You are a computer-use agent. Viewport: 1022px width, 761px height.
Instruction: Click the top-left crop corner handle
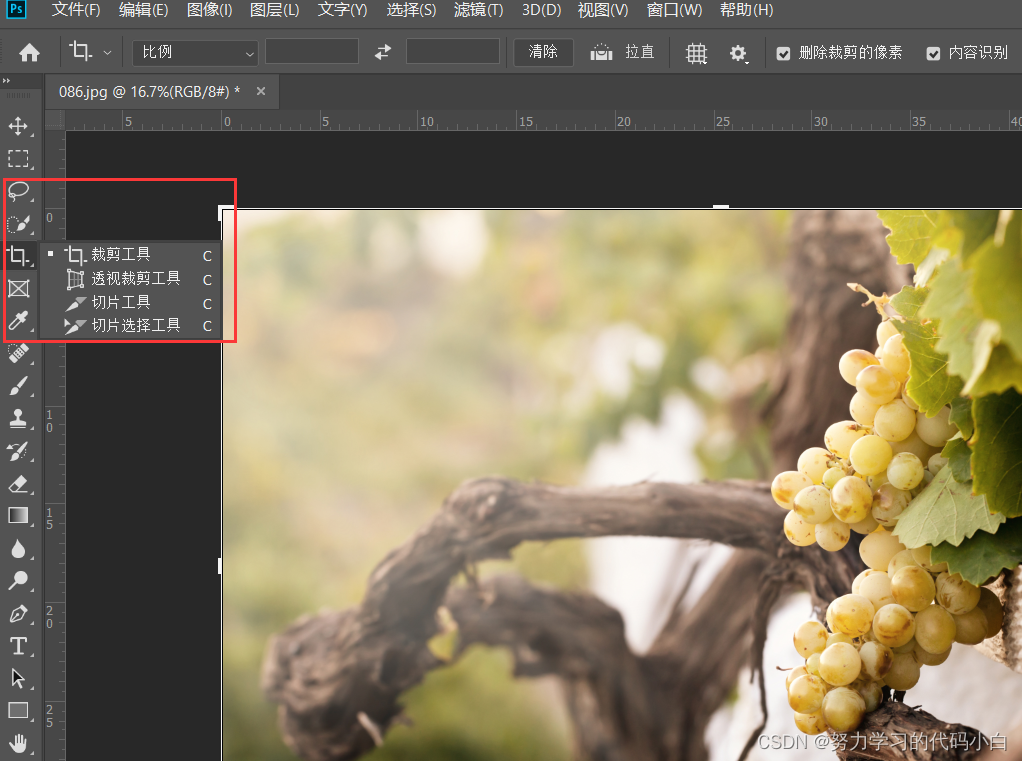click(226, 211)
